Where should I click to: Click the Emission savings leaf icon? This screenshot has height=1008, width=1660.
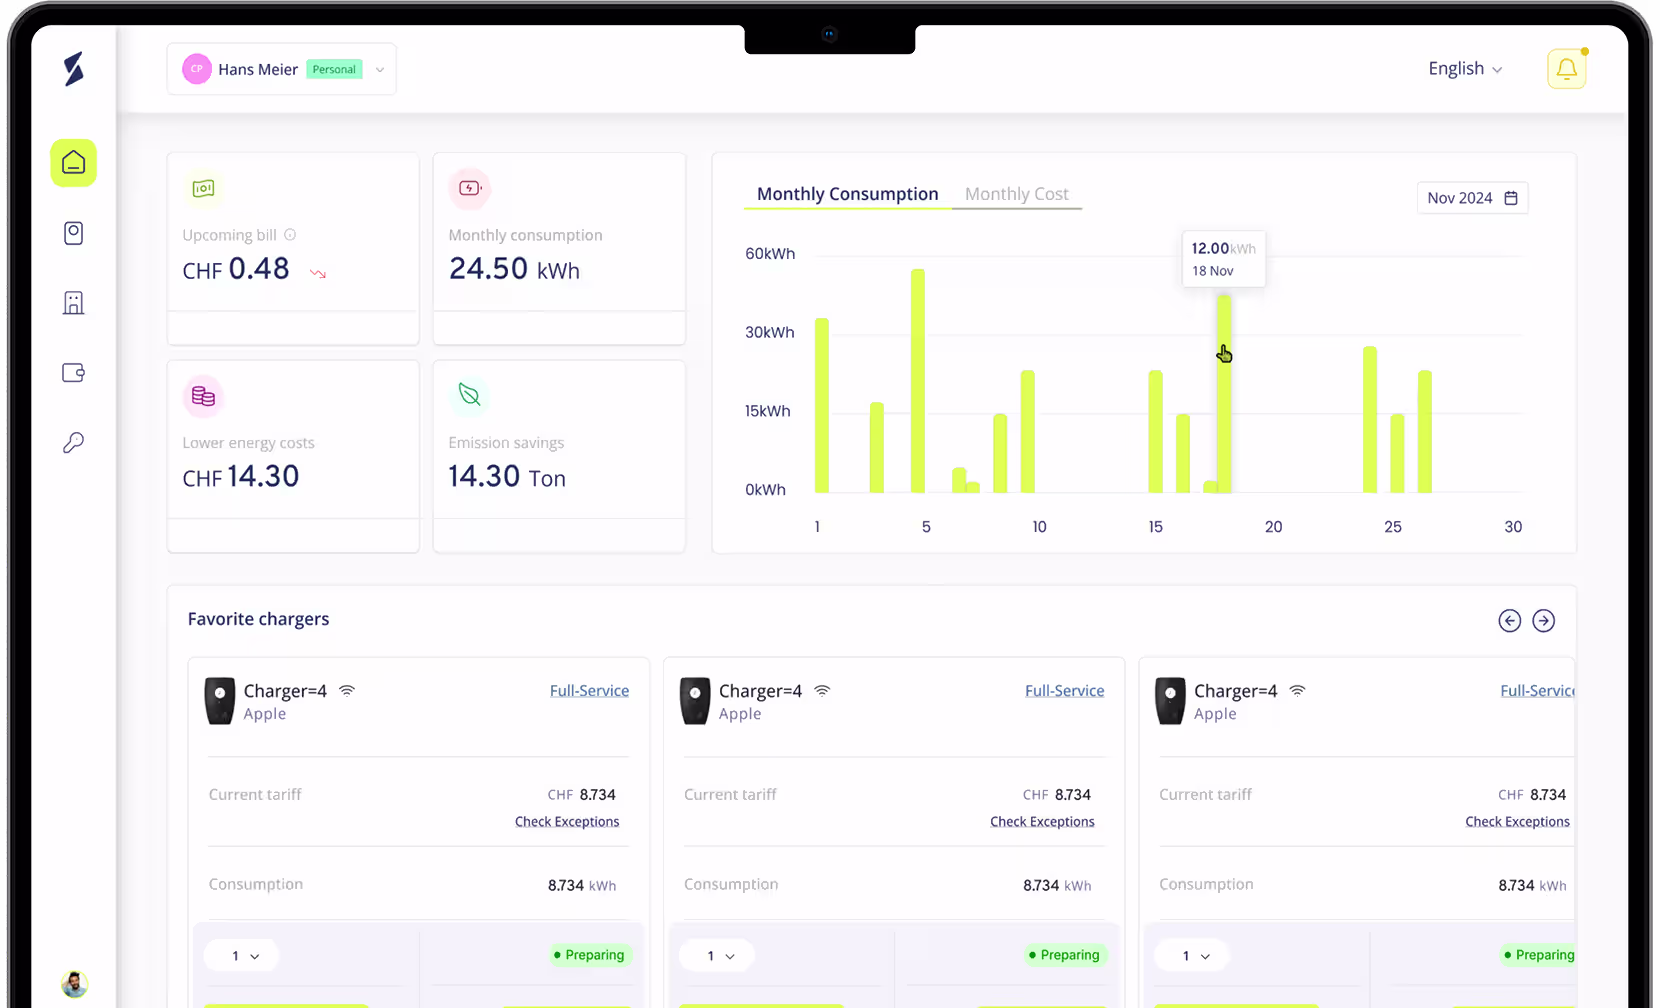click(x=470, y=395)
